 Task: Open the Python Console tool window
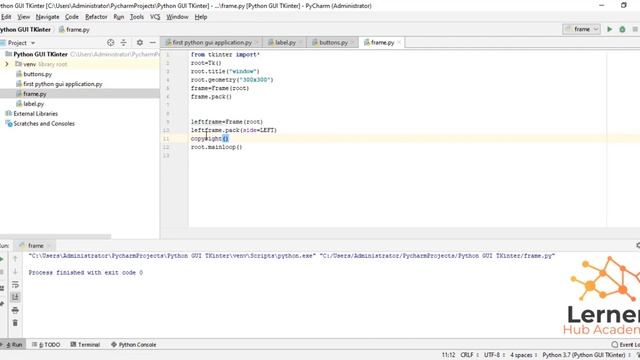(x=133, y=344)
